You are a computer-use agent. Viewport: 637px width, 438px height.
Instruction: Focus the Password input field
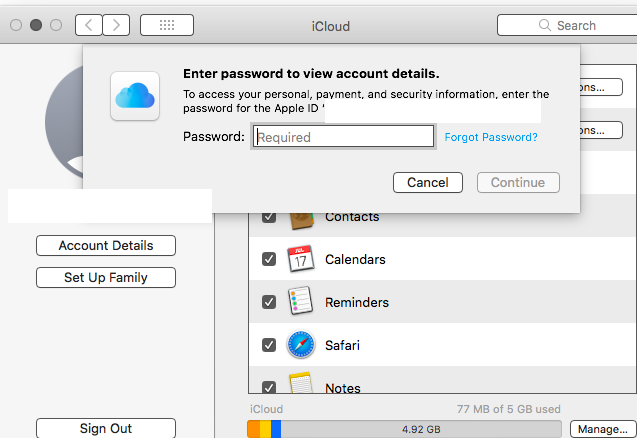pos(343,137)
